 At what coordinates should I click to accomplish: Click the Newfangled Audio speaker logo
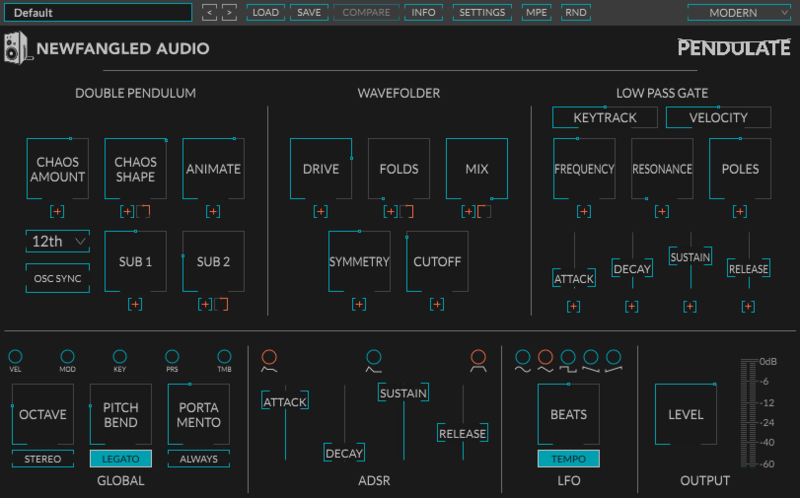coord(16,47)
